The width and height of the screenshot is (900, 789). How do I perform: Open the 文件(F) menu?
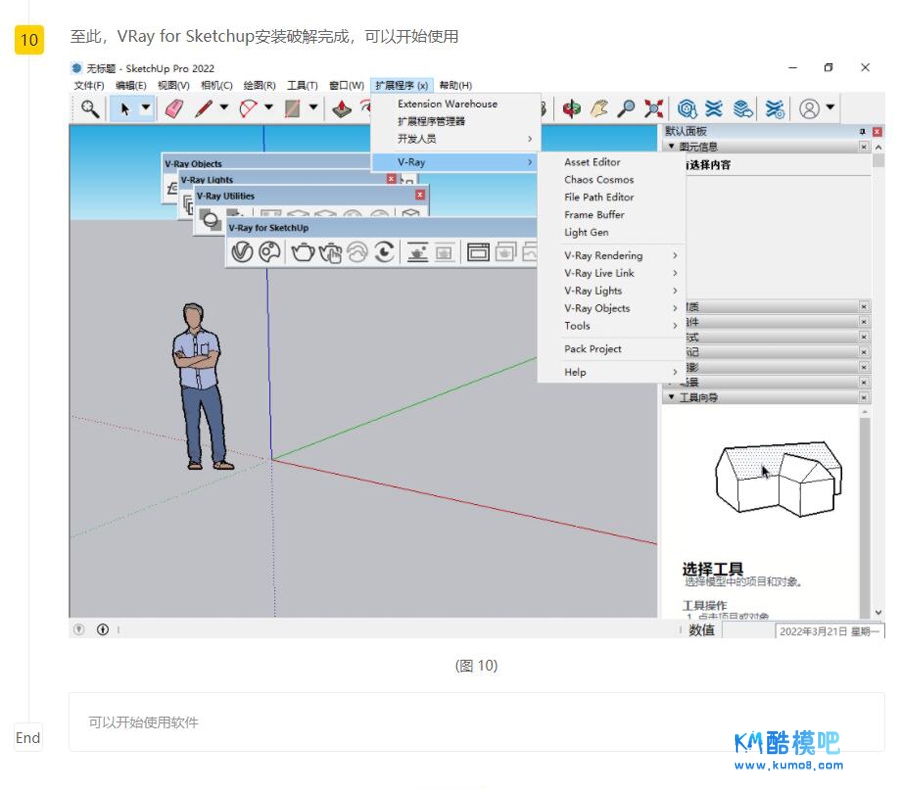click(89, 85)
